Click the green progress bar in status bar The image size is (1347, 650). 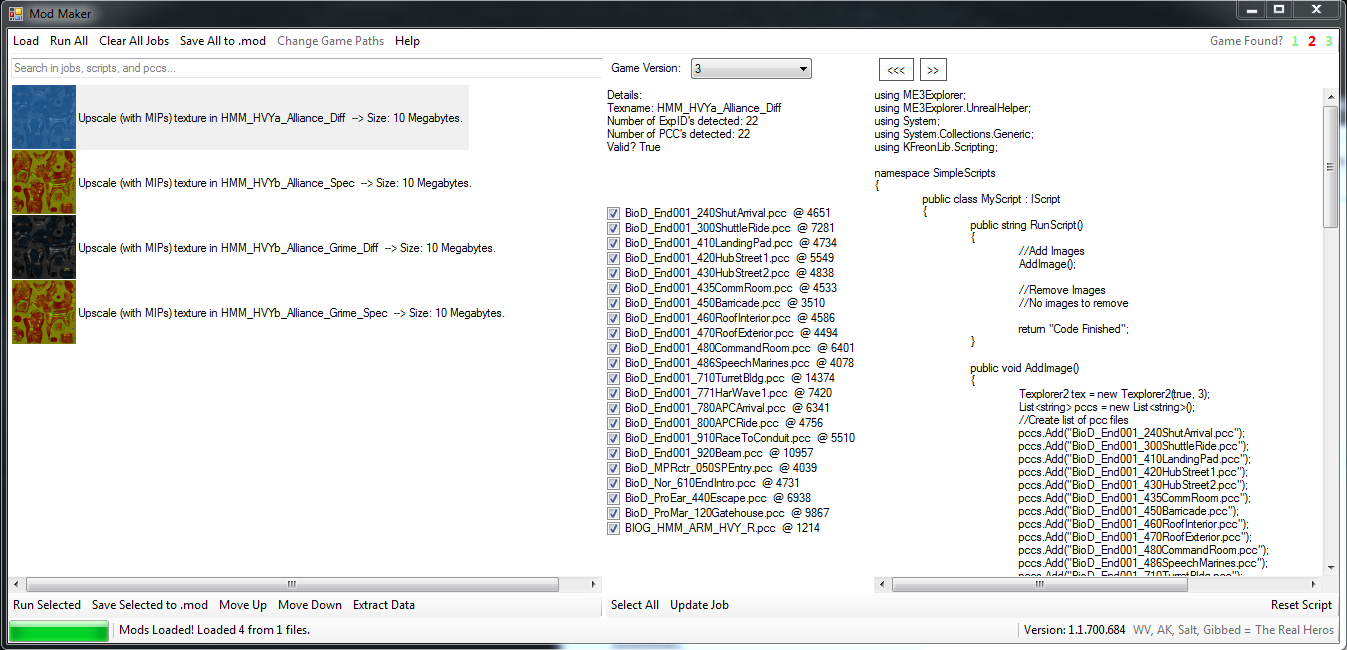[59, 631]
